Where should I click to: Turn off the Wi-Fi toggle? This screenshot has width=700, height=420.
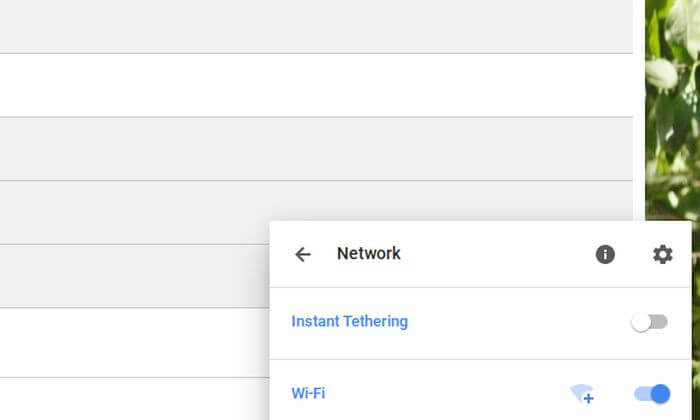[x=652, y=394]
